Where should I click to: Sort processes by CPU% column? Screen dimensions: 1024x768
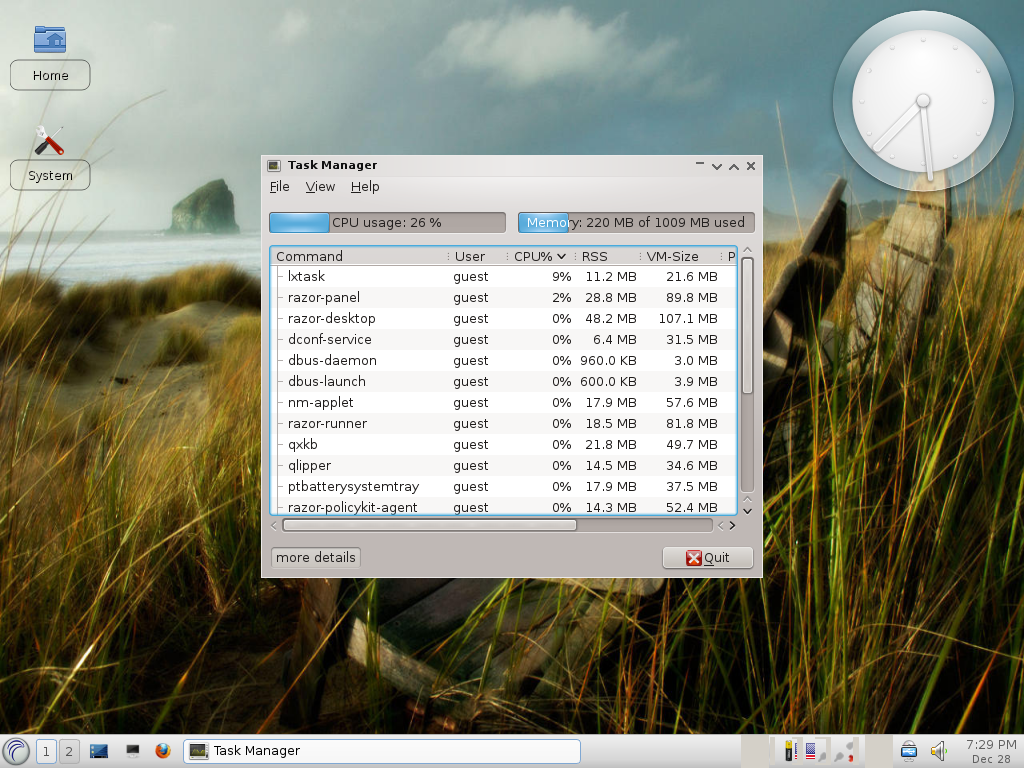[x=539, y=256]
